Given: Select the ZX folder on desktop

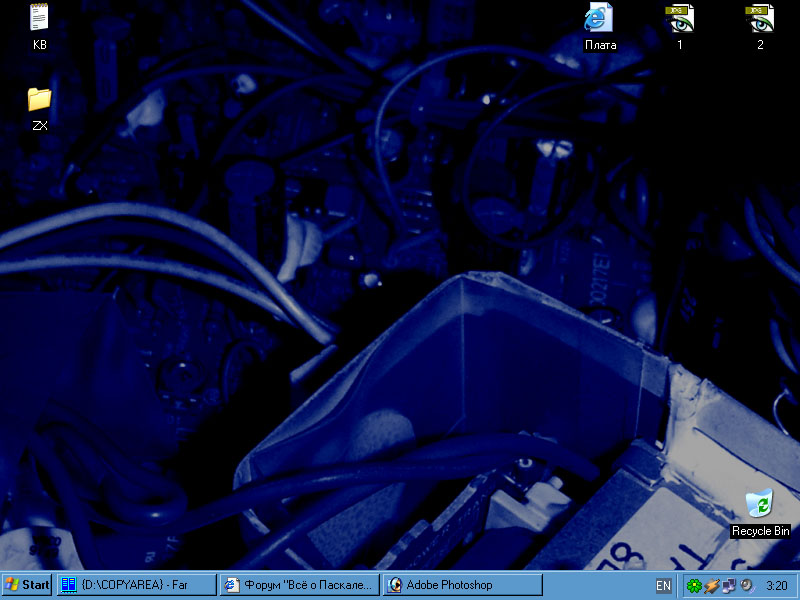Looking at the screenshot, I should (x=40, y=98).
